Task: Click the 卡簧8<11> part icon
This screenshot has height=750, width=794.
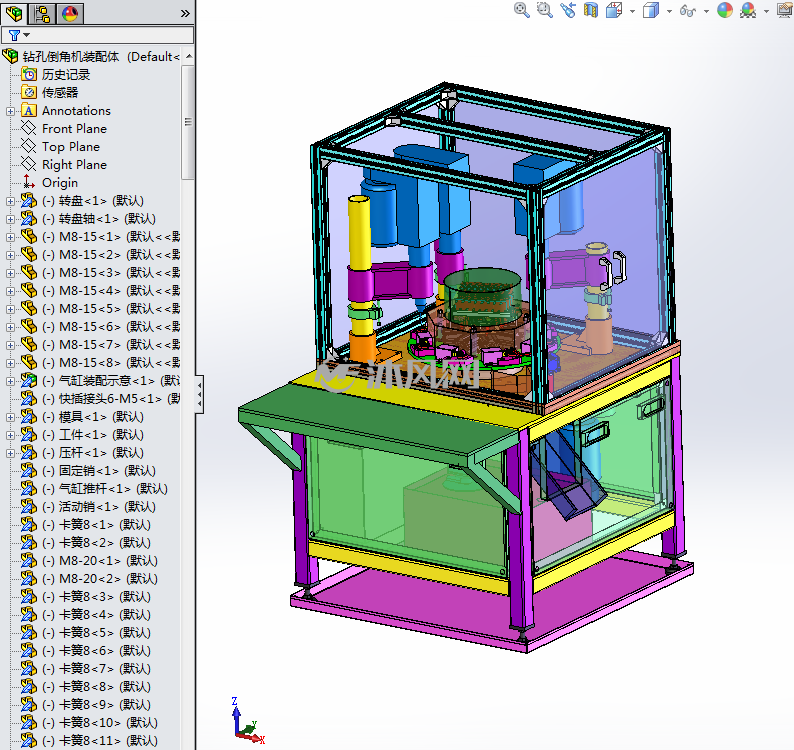Action: point(29,740)
